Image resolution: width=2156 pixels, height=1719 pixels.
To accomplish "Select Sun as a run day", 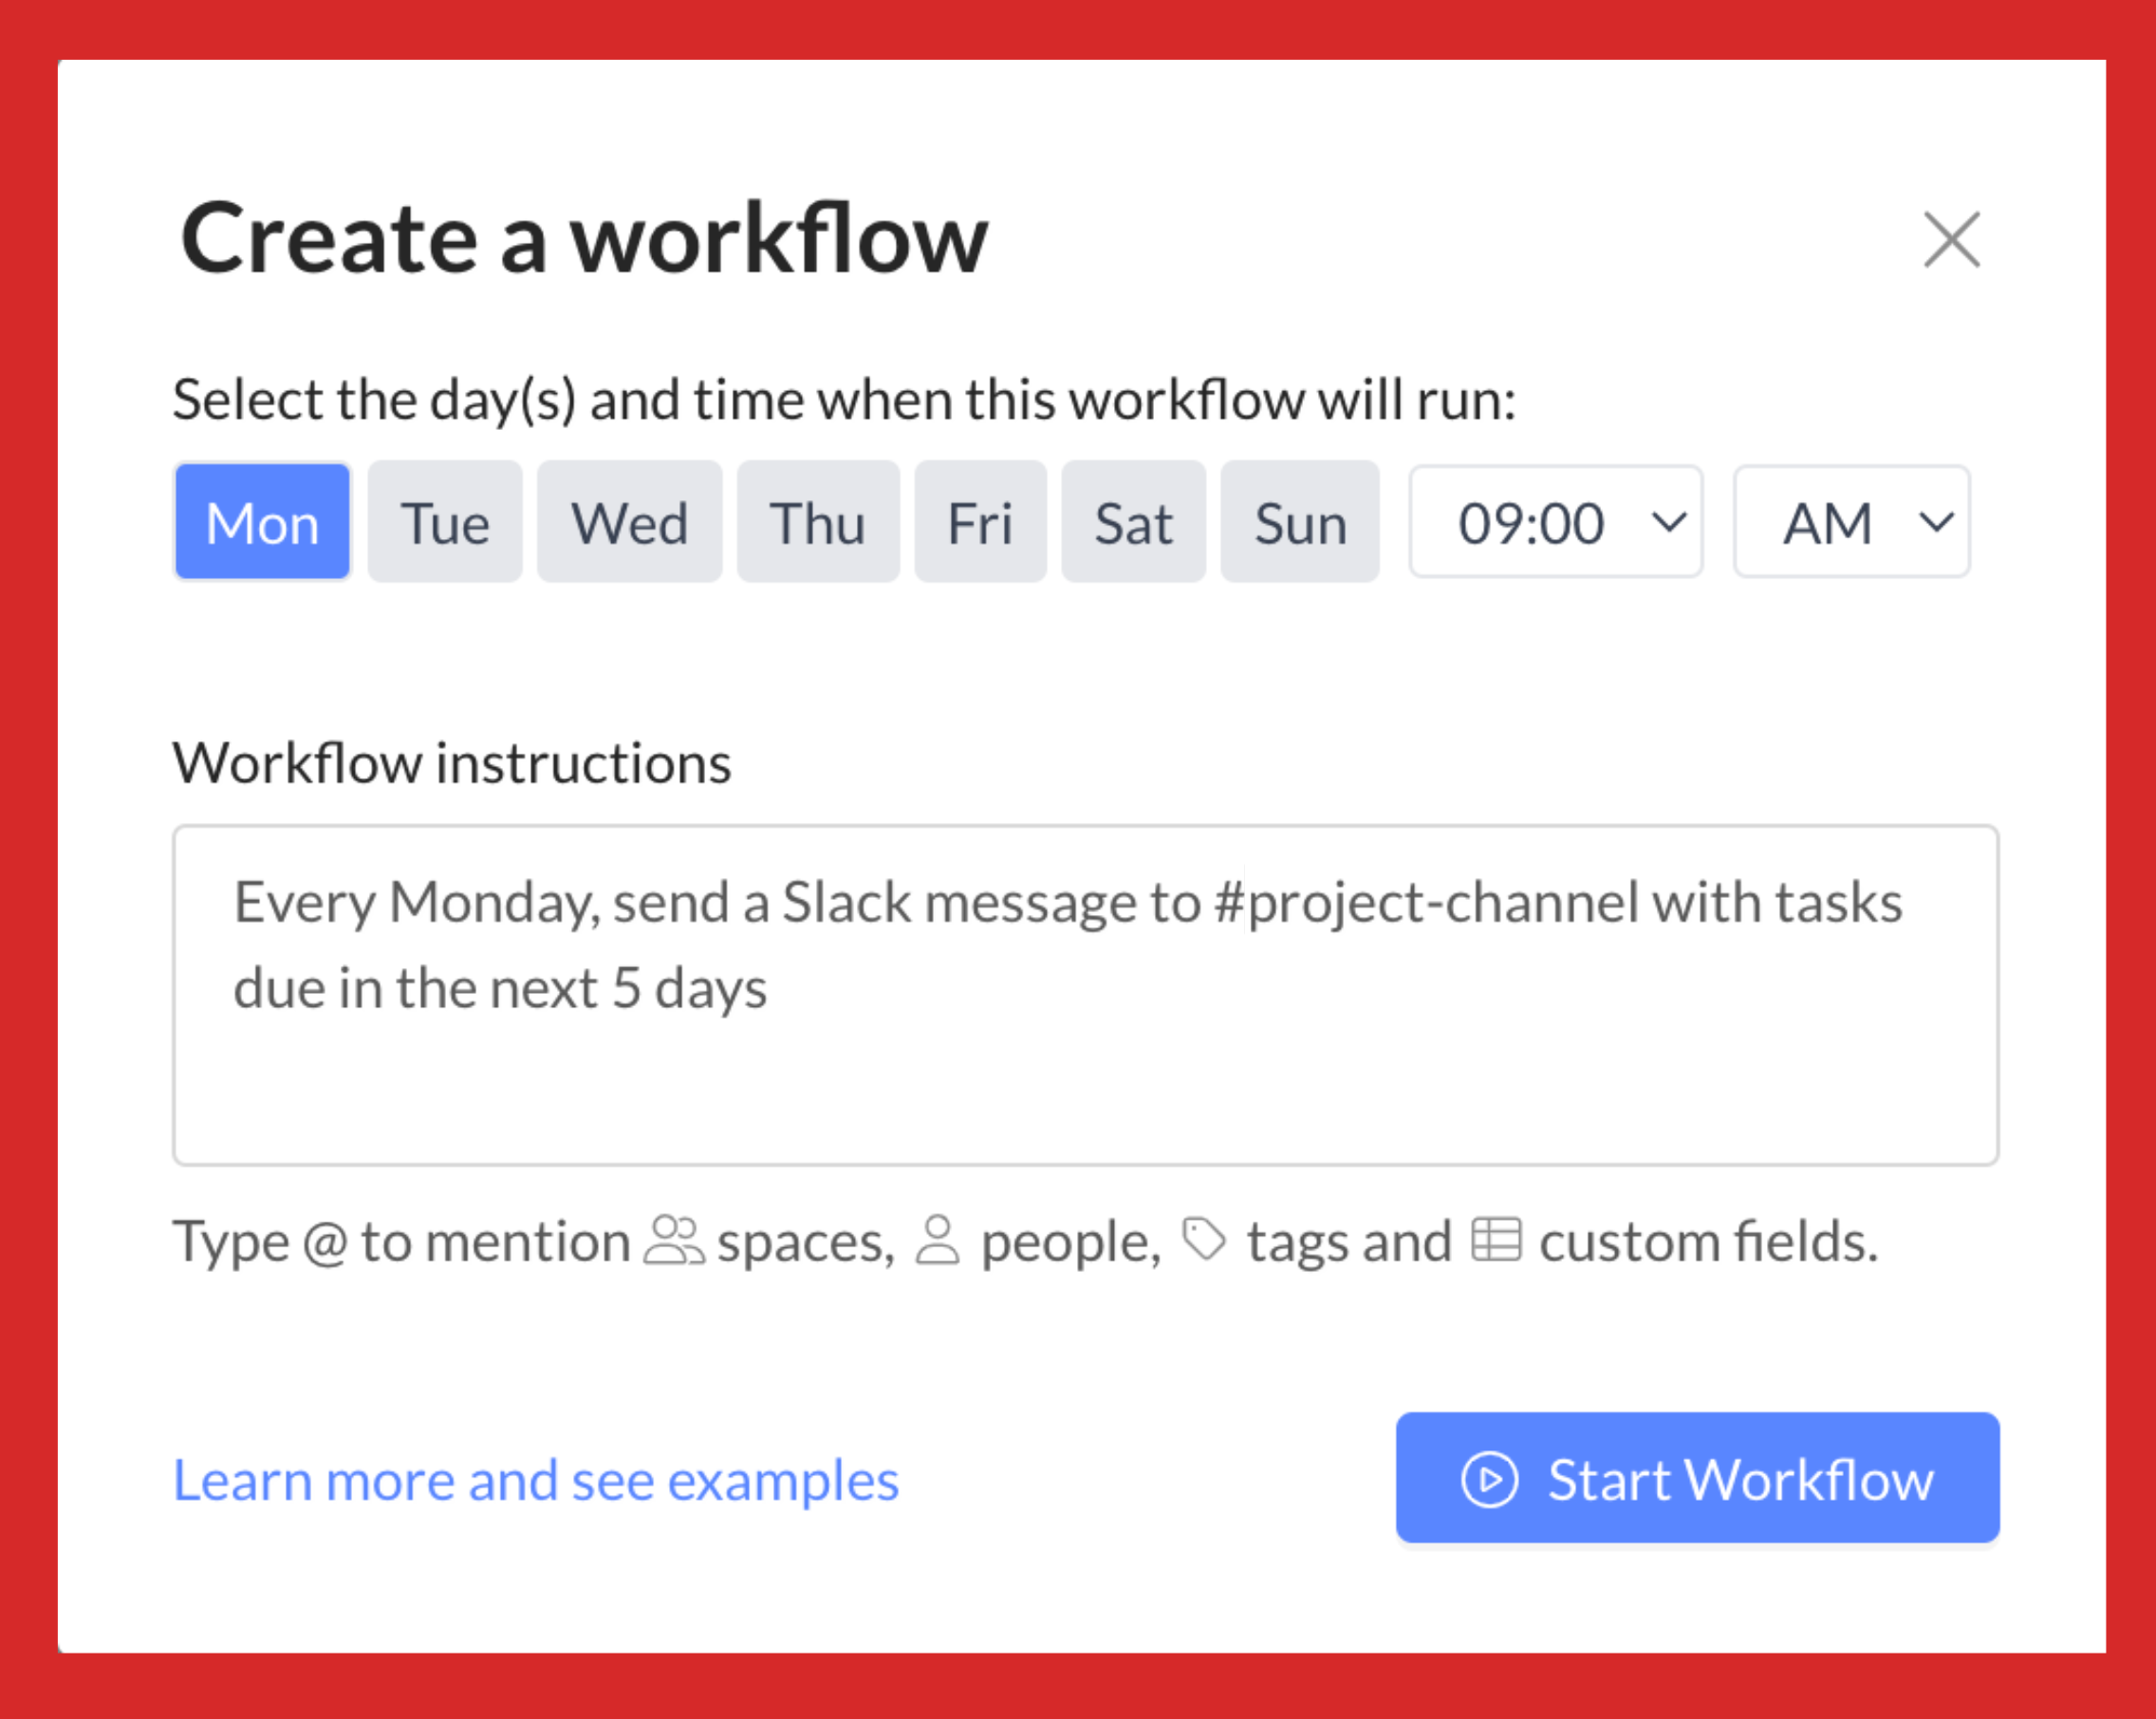I will (1299, 521).
